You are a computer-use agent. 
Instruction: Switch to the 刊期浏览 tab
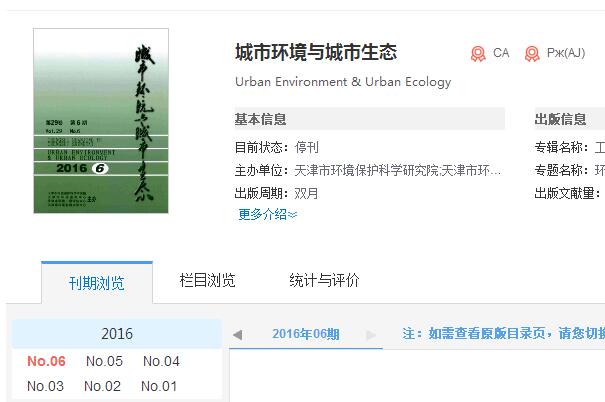97,283
